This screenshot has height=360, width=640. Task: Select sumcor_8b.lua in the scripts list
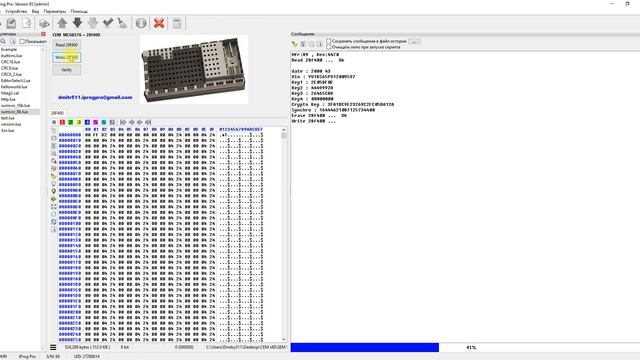(x=15, y=111)
